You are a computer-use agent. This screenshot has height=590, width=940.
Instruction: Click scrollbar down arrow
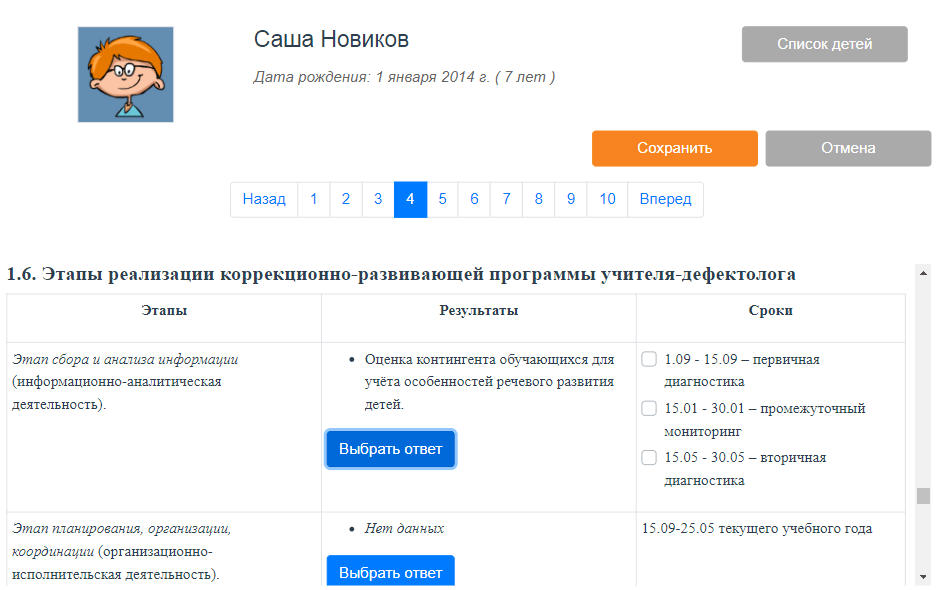pyautogui.click(x=923, y=577)
